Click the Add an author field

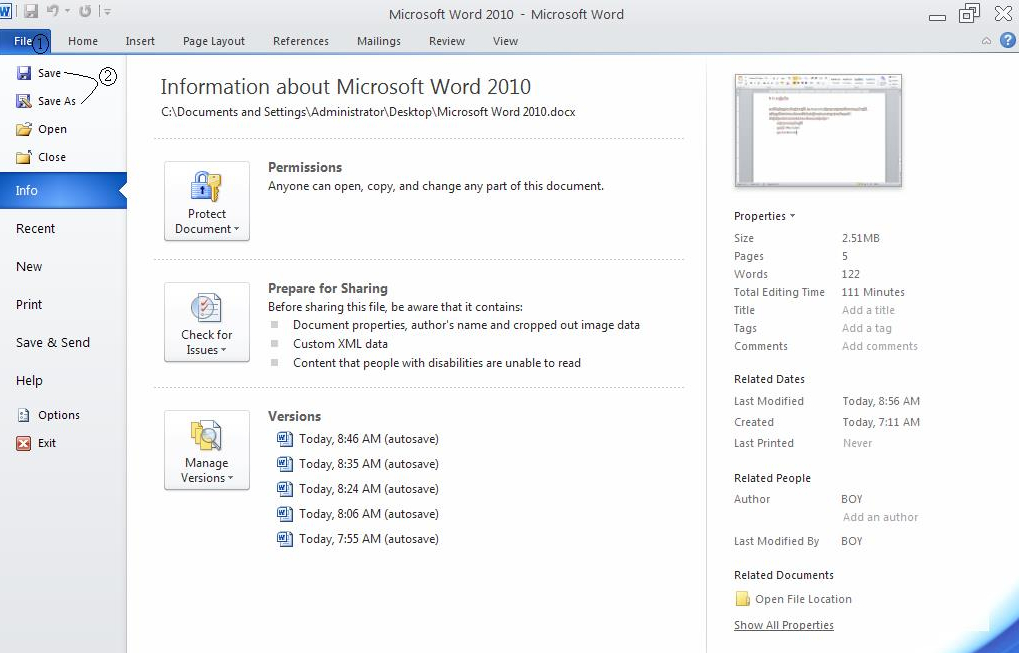point(881,517)
